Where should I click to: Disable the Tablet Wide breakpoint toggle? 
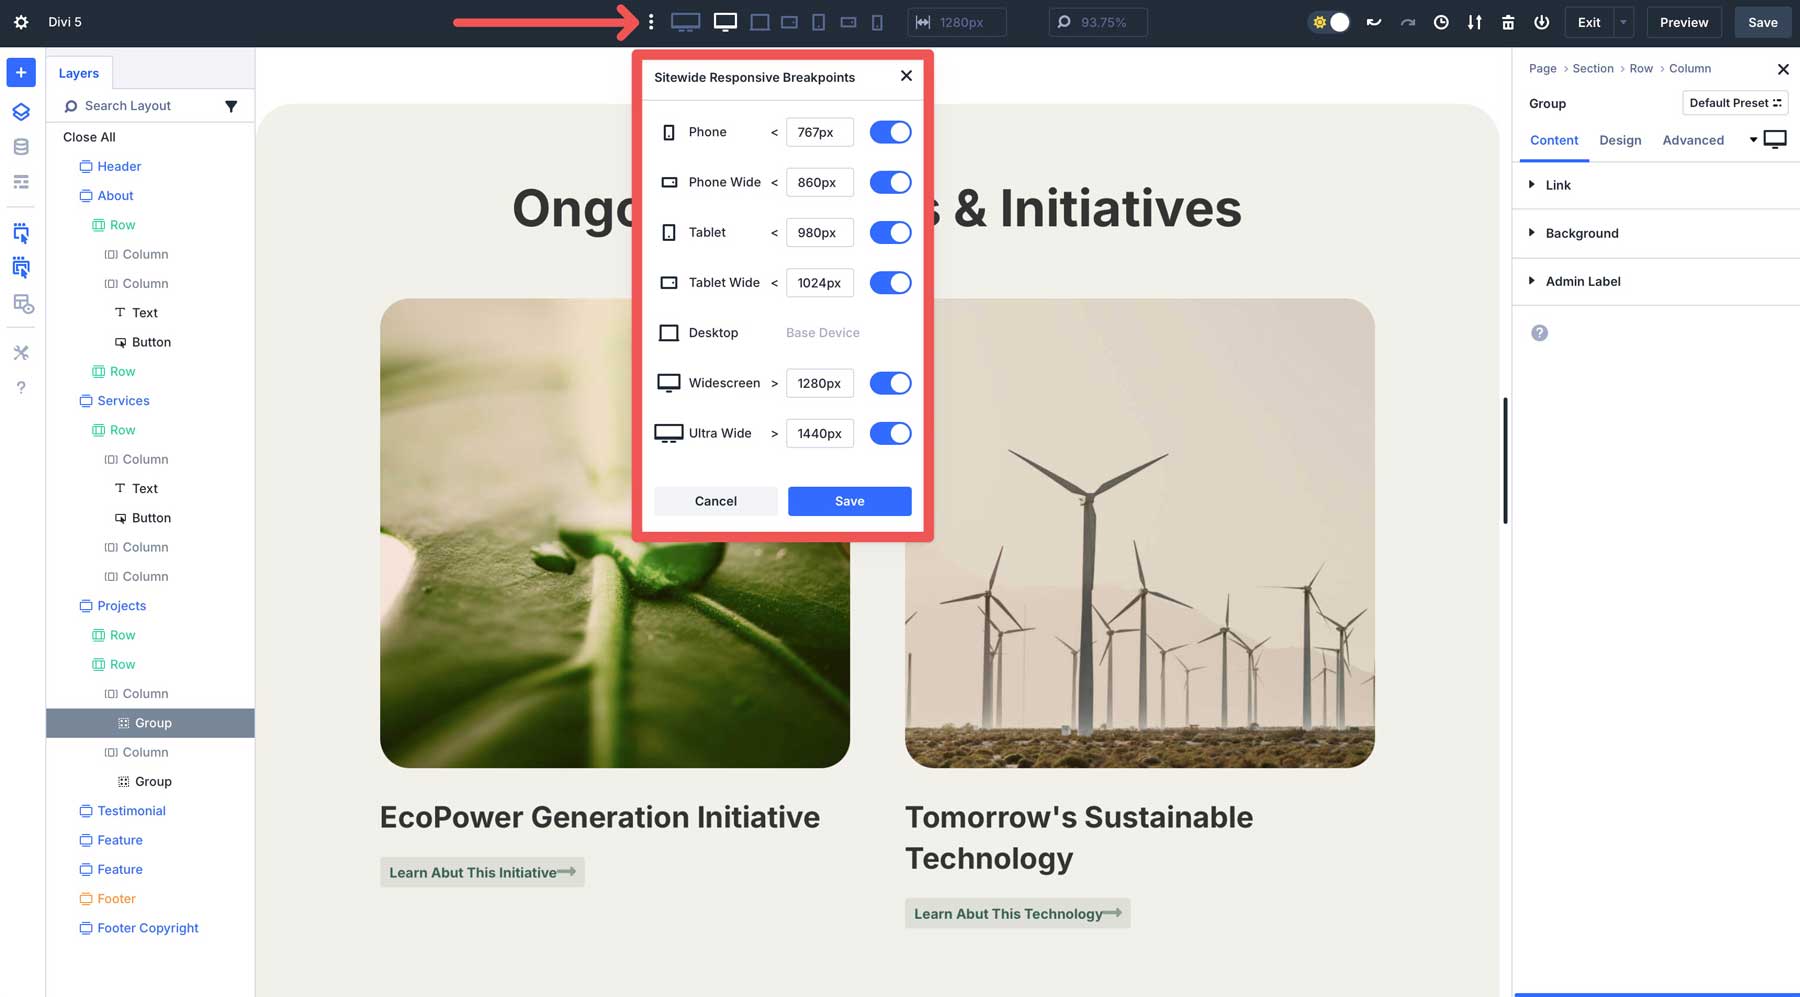click(890, 283)
